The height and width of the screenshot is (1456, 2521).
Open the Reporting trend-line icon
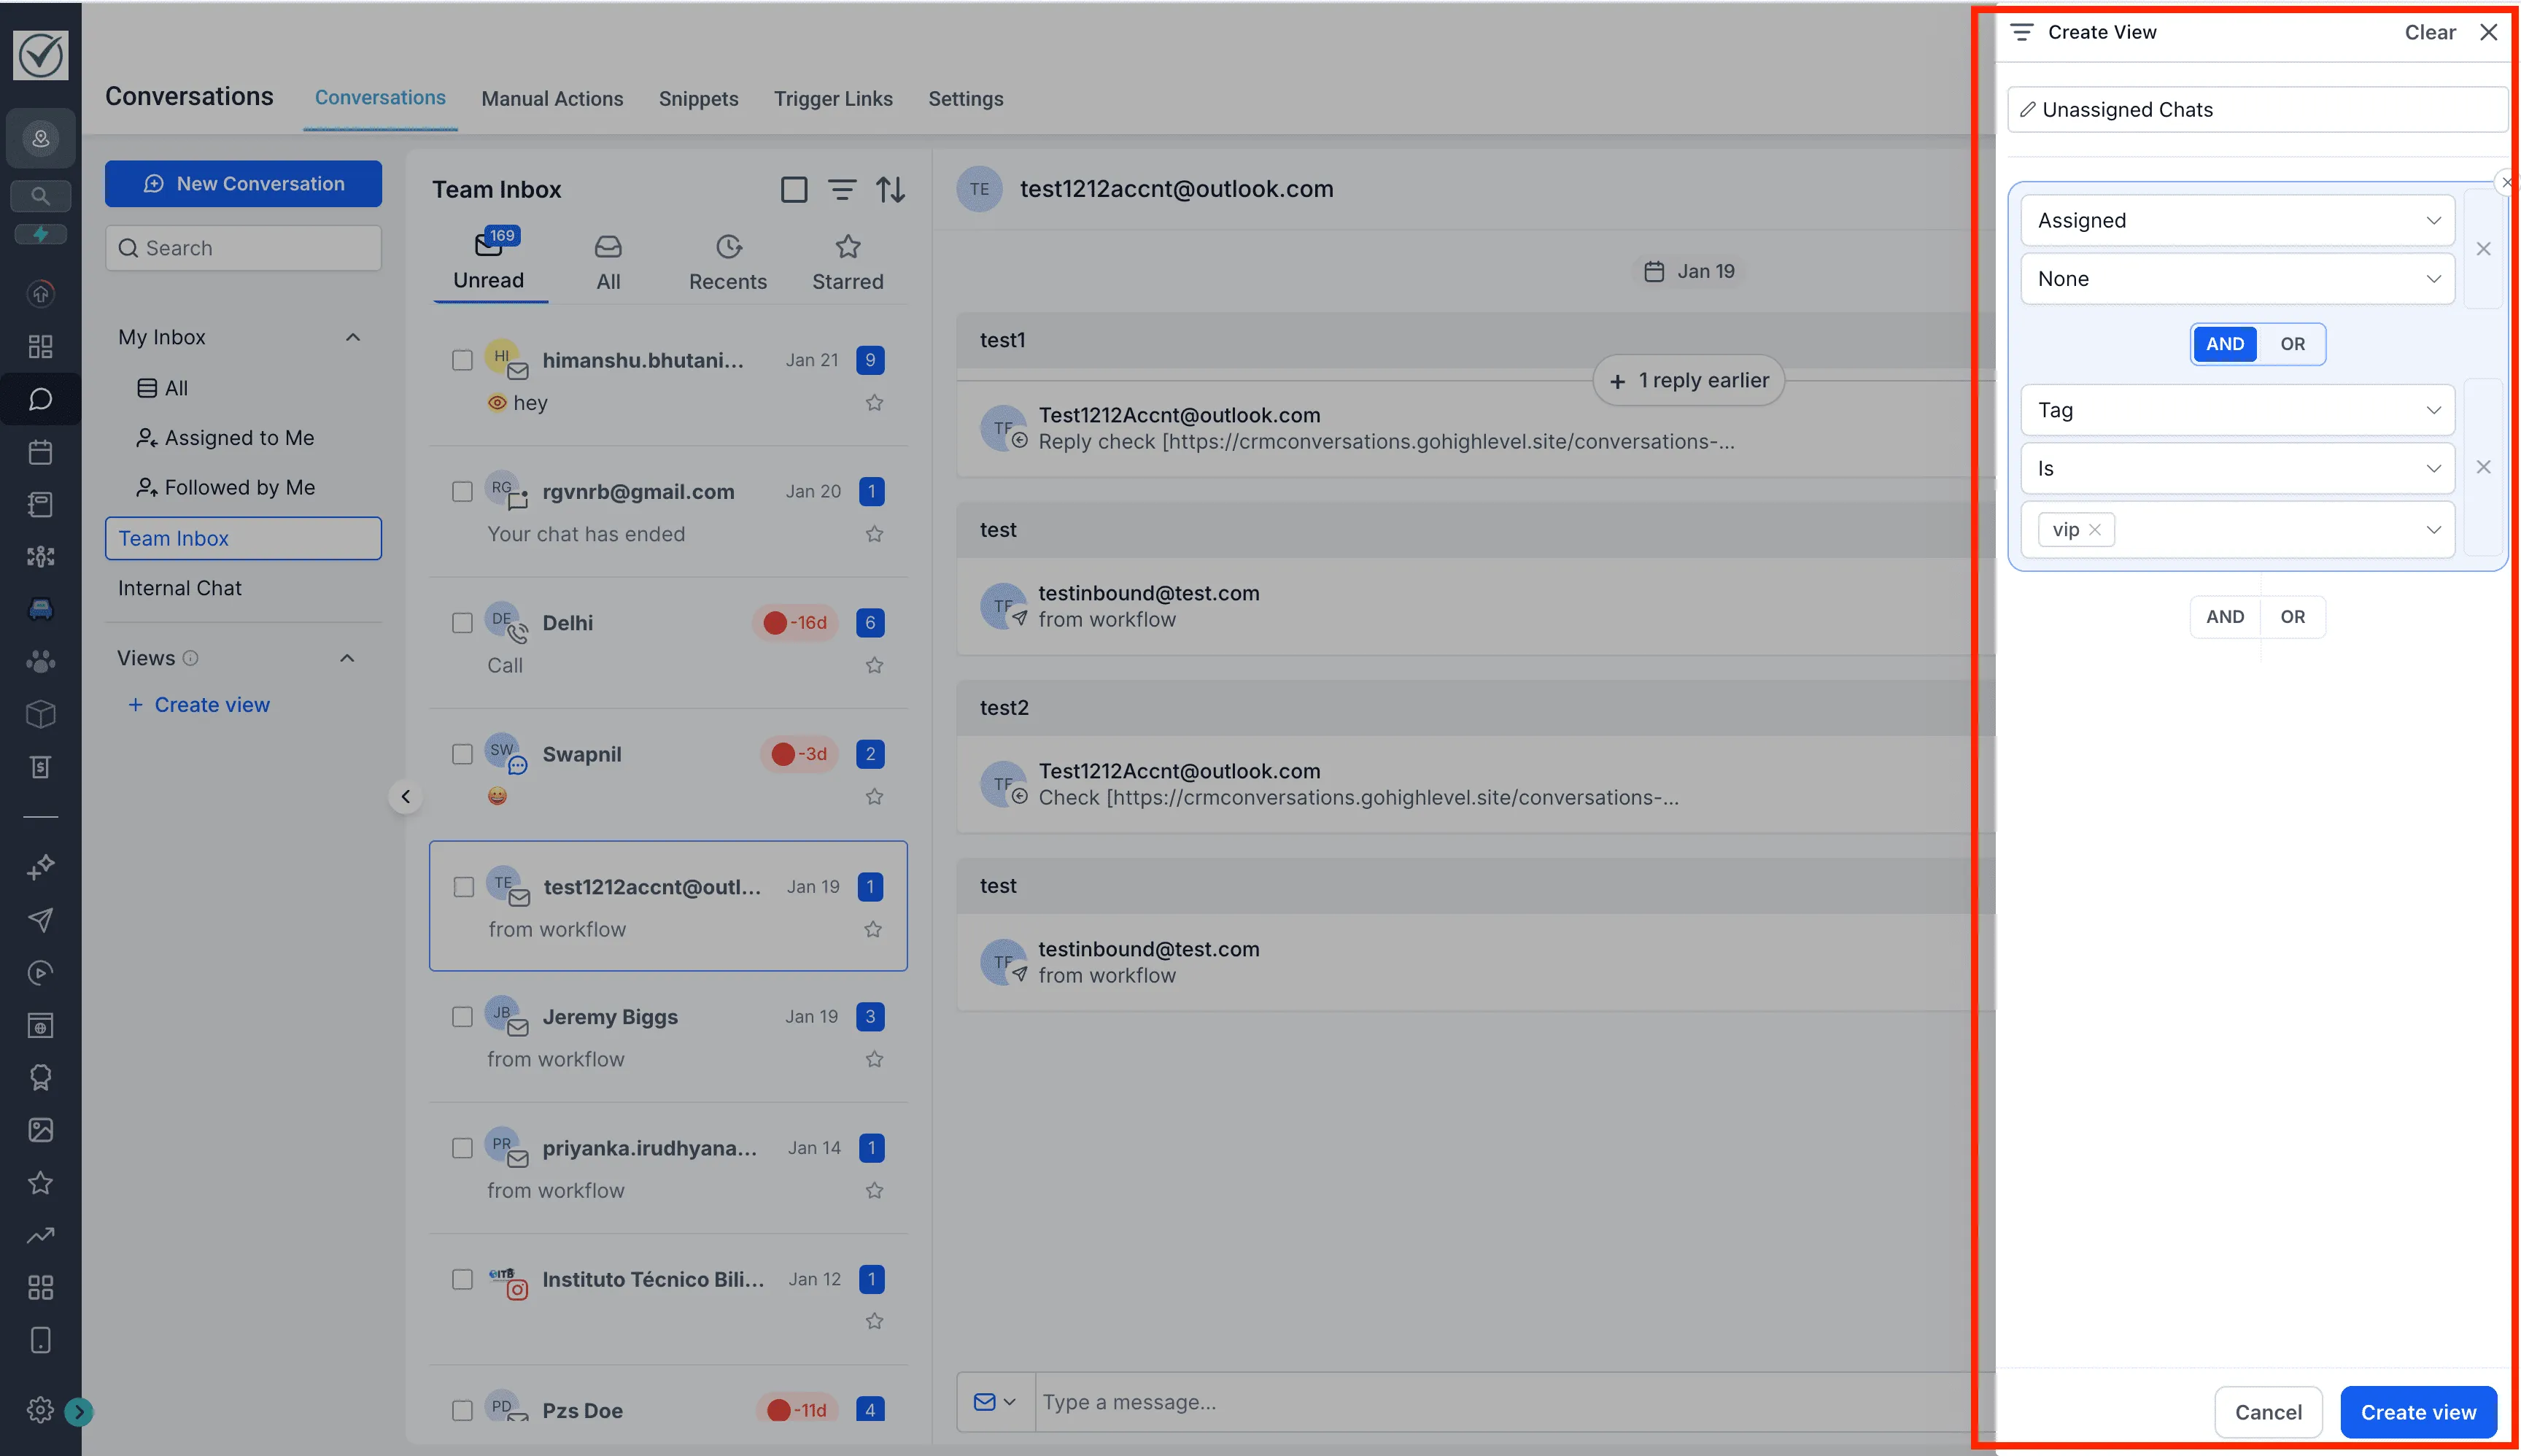tap(40, 1235)
